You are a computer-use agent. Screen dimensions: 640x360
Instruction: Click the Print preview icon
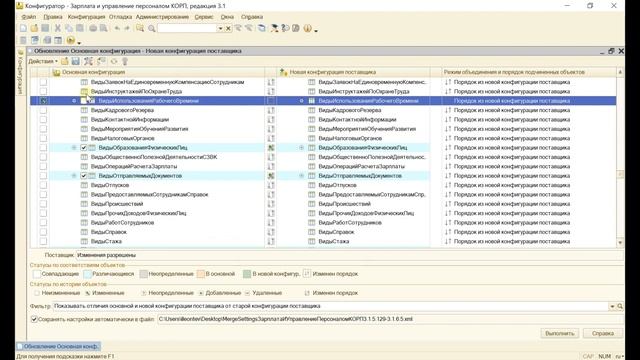pyautogui.click(x=104, y=28)
